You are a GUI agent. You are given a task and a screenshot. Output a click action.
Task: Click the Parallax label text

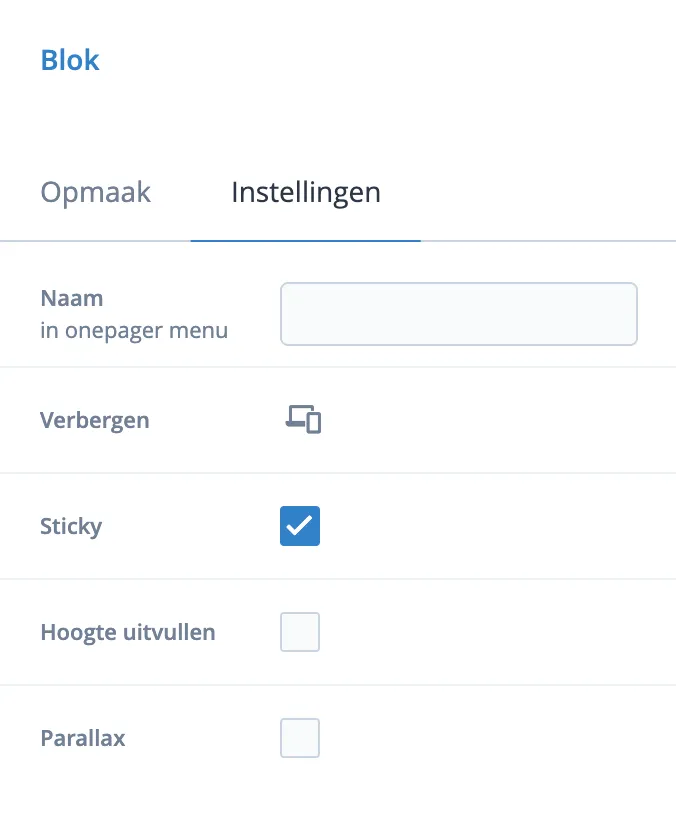pos(82,738)
